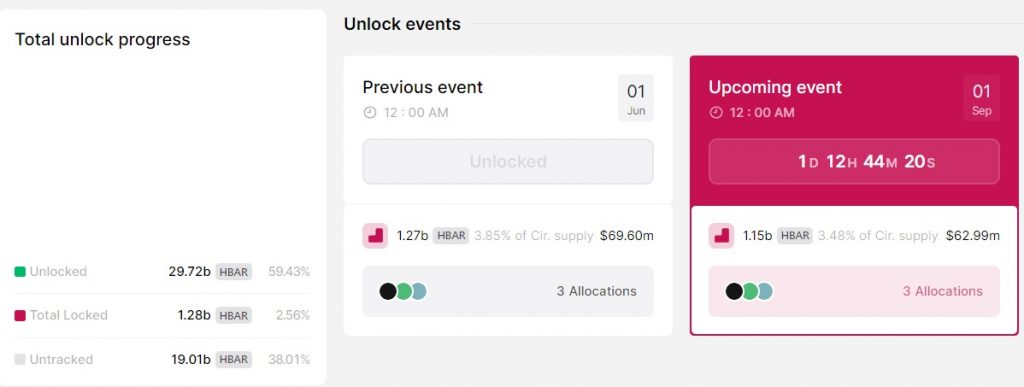Viewport: 1024px width, 387px height.
Task: Toggle the gray Untracked legend item
Action: [x=54, y=360]
